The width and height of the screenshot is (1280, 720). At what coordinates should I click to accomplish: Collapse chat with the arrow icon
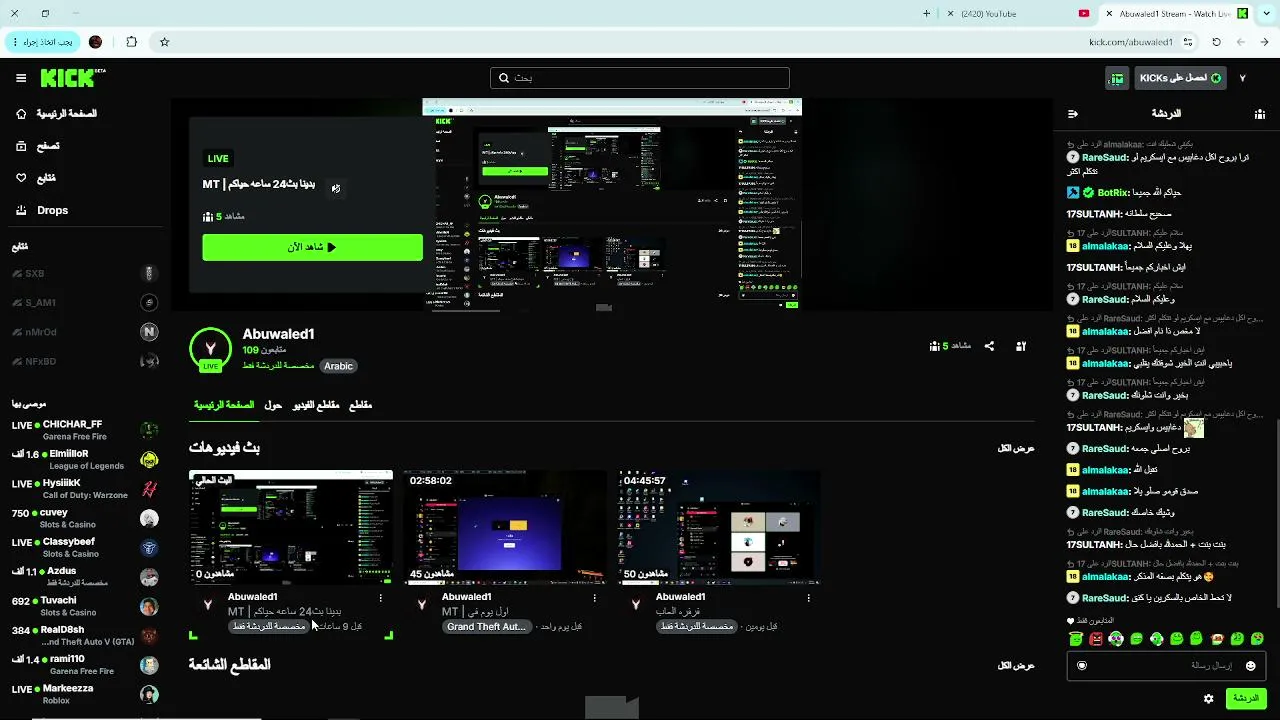[1073, 114]
